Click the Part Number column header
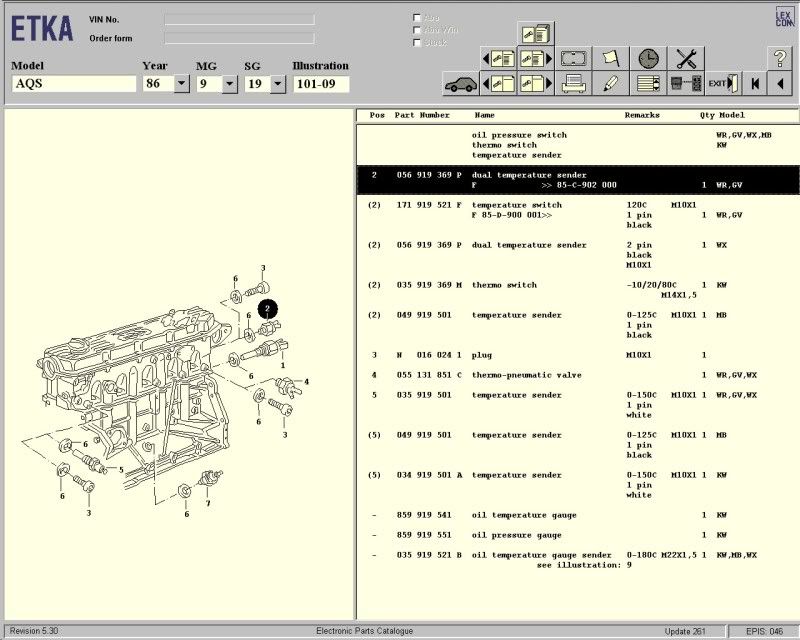 pos(421,115)
